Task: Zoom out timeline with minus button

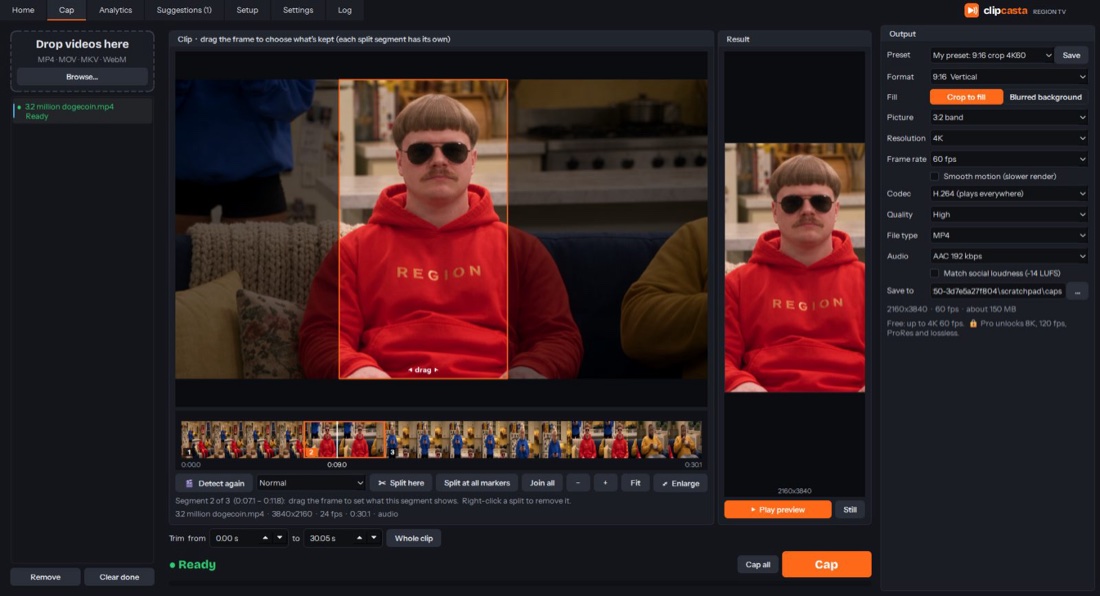Action: [x=578, y=483]
